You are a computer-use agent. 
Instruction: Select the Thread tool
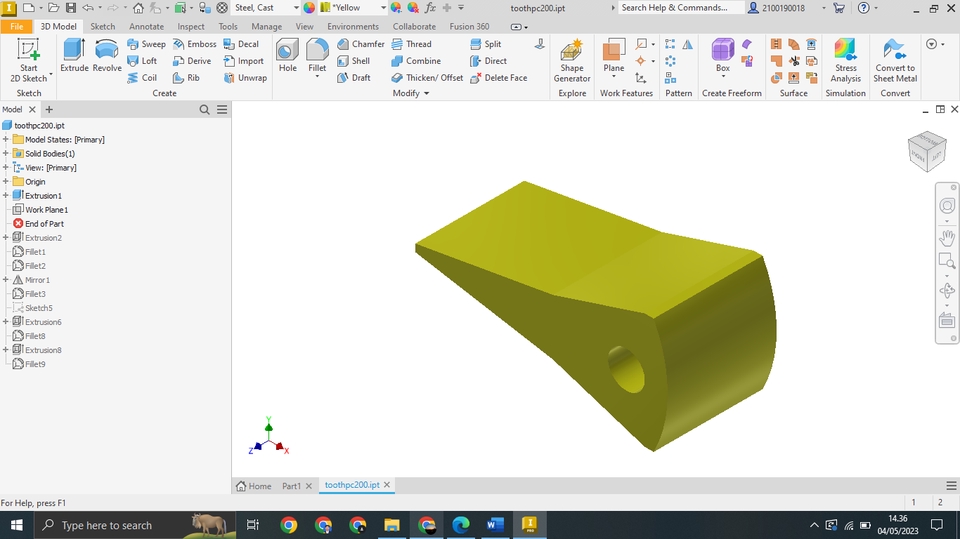pyautogui.click(x=411, y=44)
